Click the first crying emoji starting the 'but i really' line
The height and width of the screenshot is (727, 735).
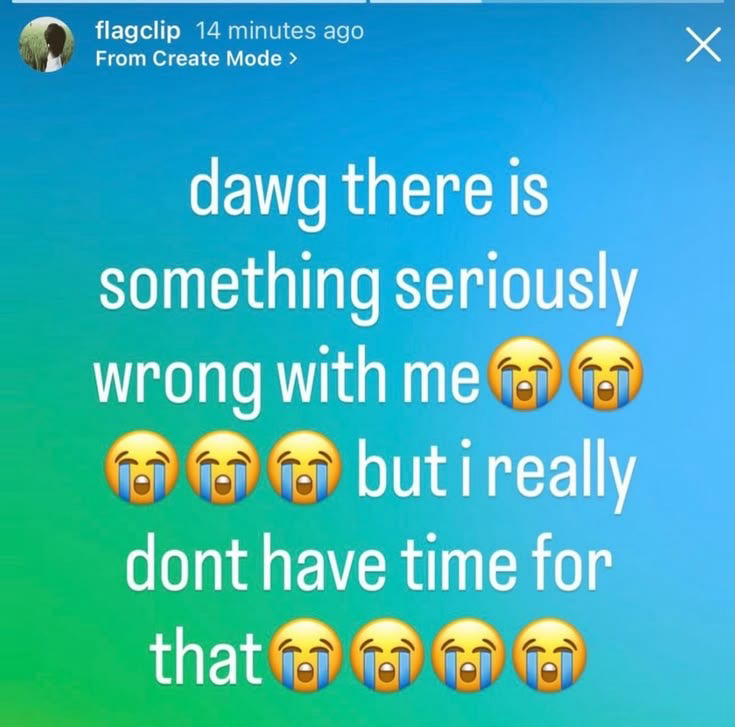[141, 467]
